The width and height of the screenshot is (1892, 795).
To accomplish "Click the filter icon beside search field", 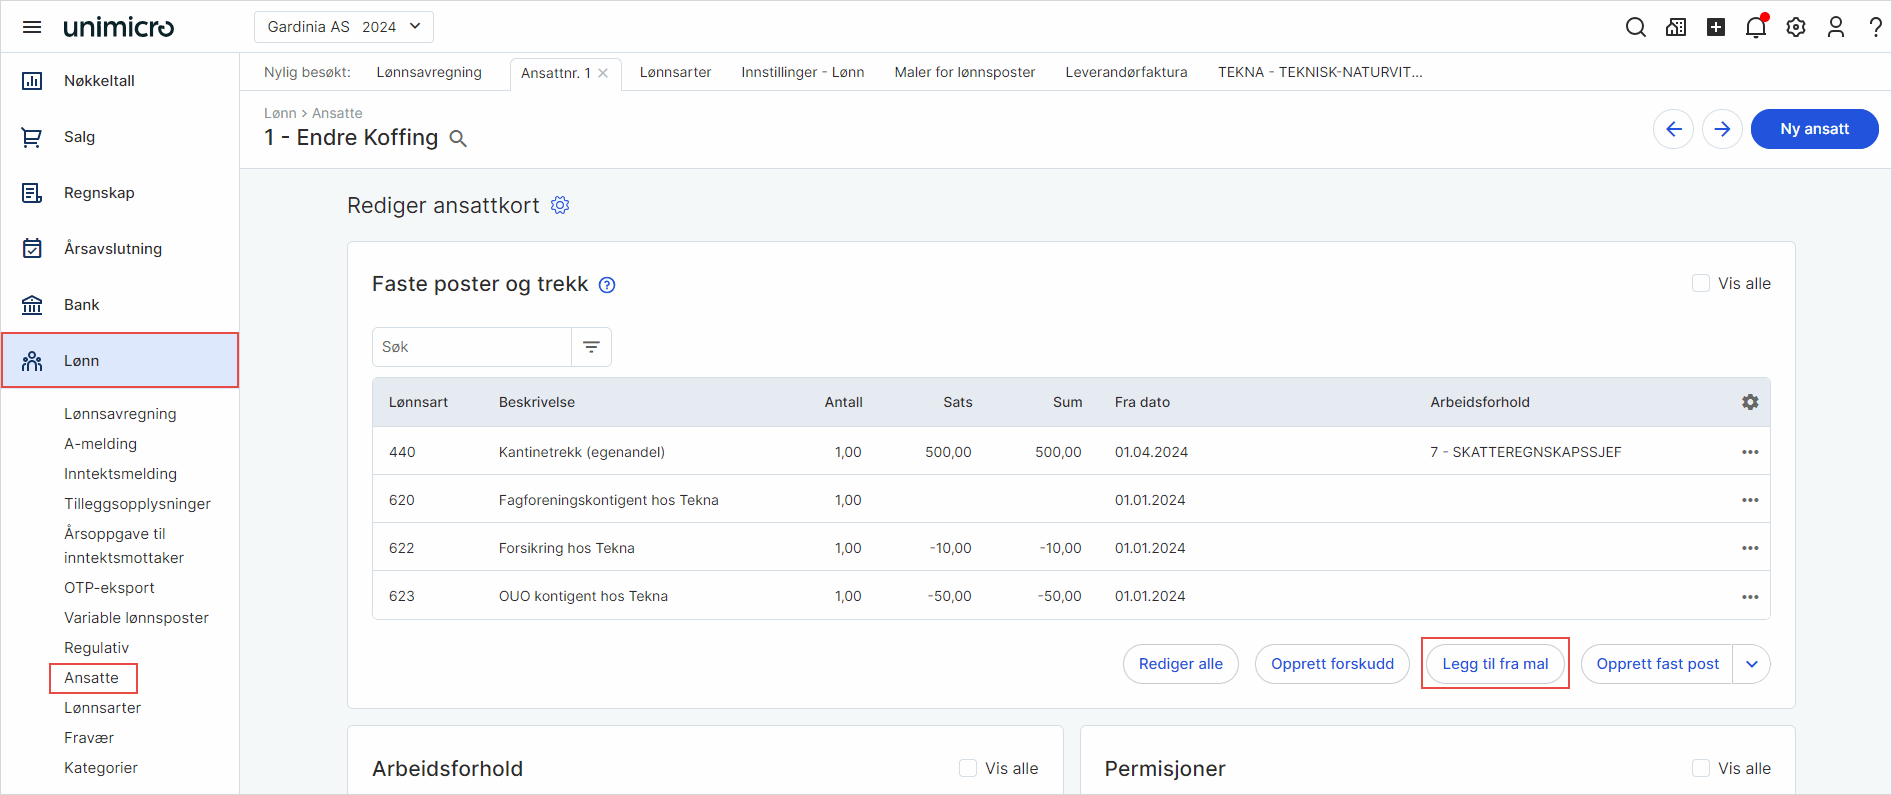I will coord(591,347).
